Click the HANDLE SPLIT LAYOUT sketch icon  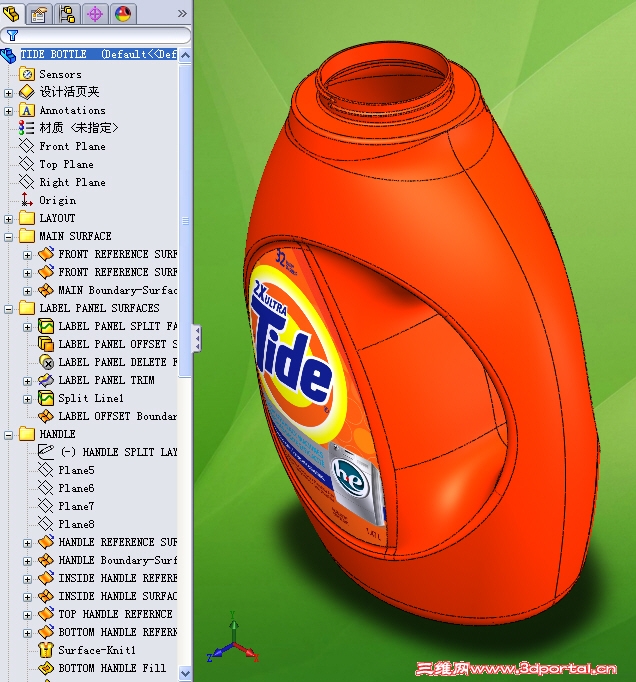click(x=46, y=452)
